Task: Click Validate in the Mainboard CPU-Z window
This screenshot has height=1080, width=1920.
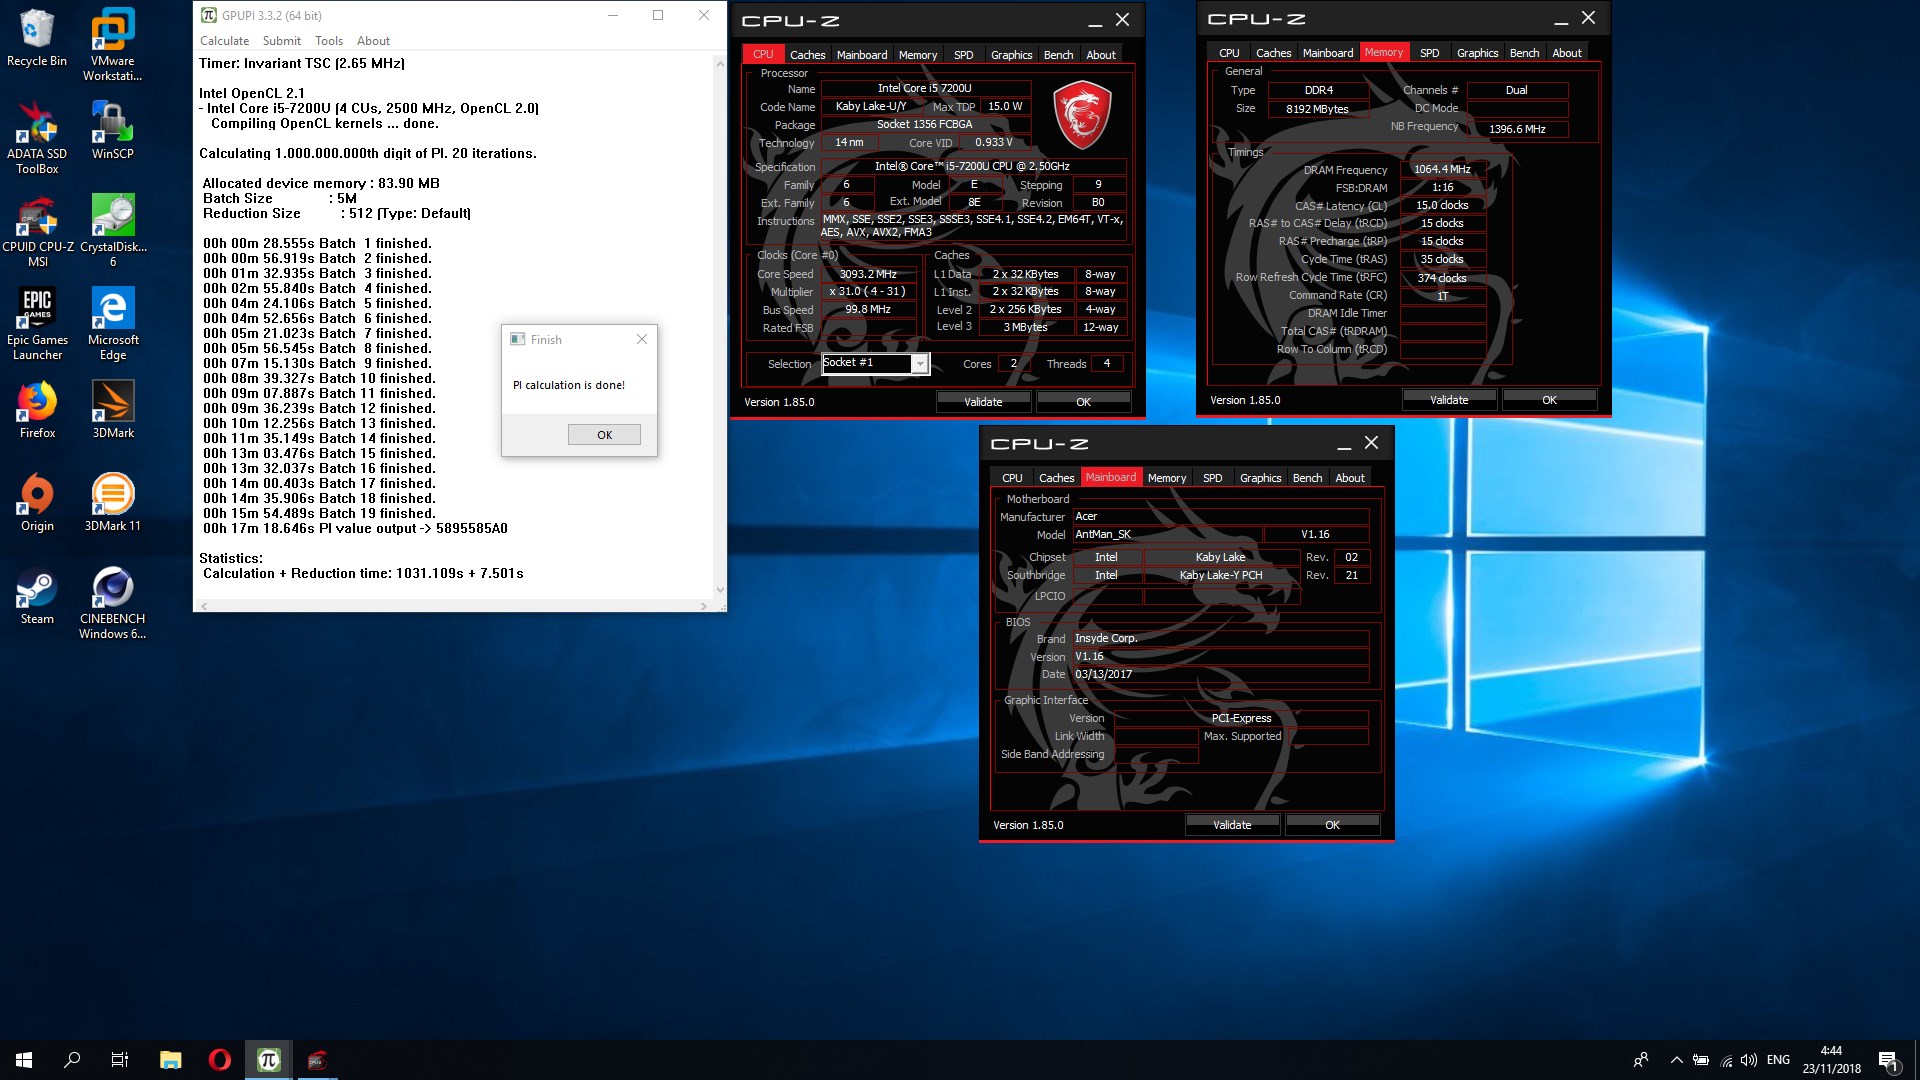Action: pyautogui.click(x=1232, y=825)
